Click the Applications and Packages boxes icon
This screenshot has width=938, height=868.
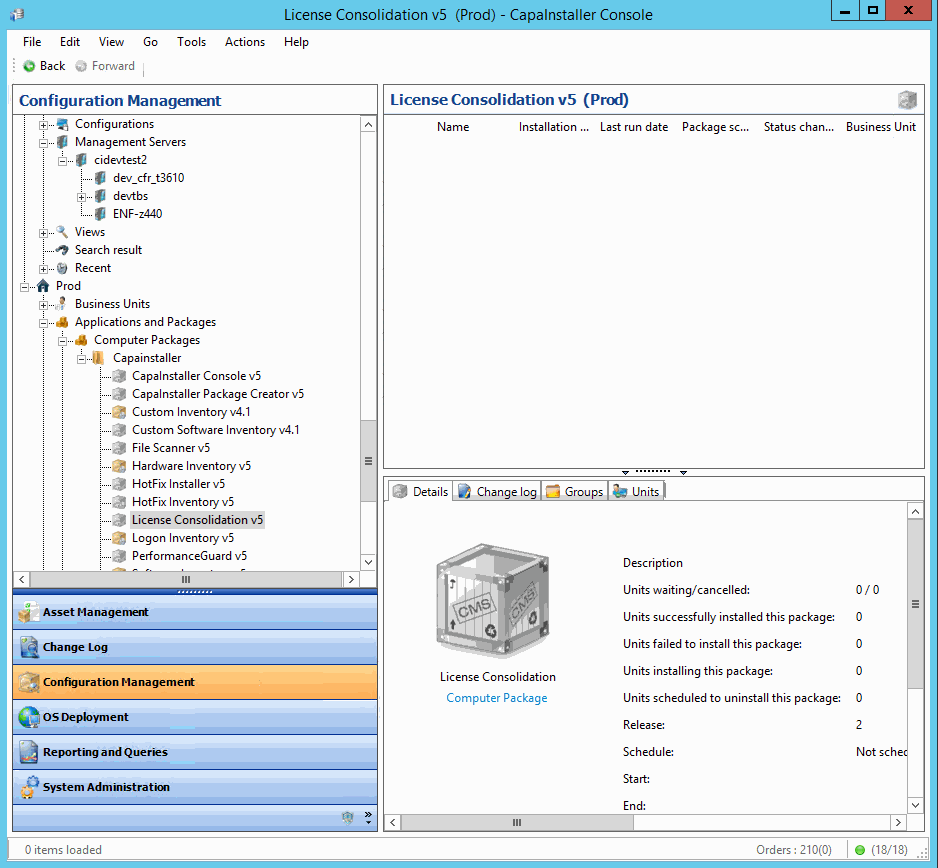[x=62, y=322]
